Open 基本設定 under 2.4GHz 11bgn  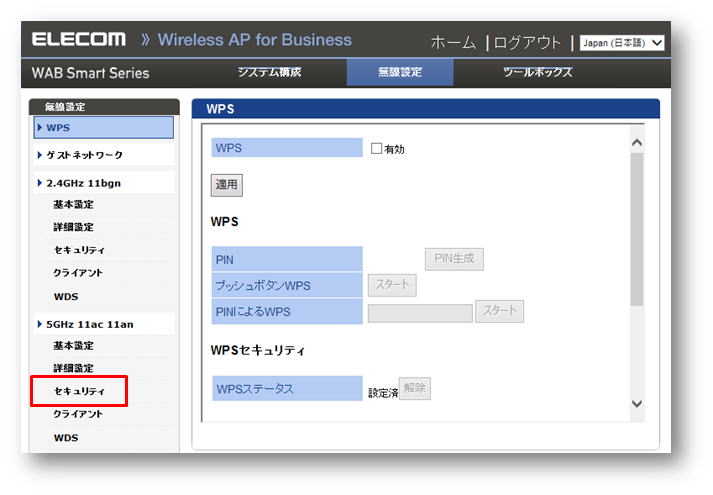73,205
